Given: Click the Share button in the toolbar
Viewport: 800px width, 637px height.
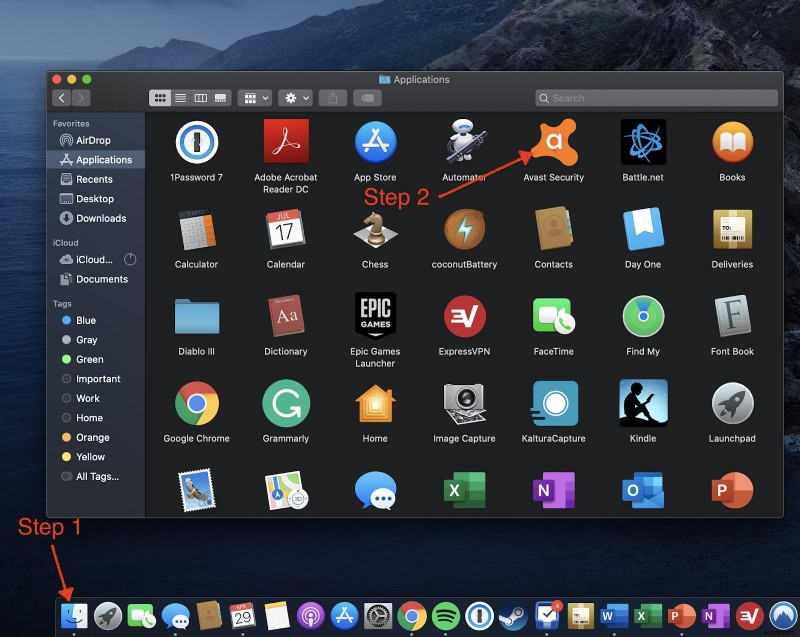Looking at the screenshot, I should click(x=334, y=98).
